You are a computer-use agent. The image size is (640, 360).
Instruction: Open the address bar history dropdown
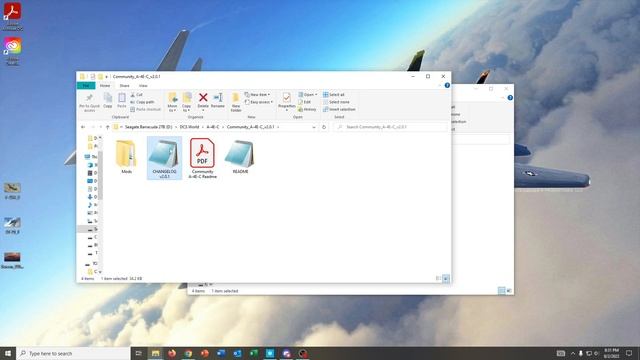point(314,127)
